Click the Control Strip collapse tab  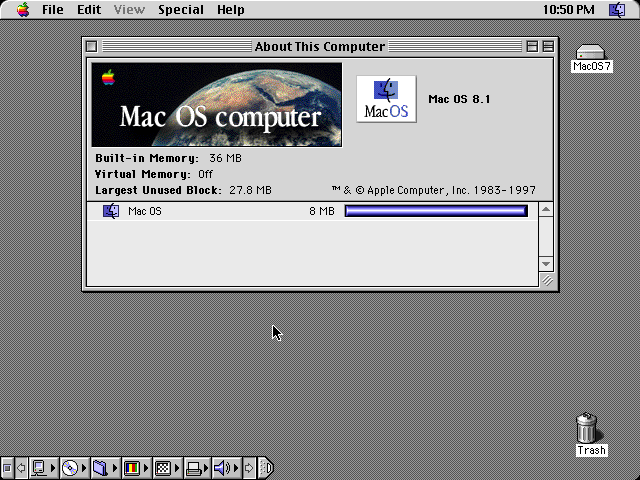(266, 468)
